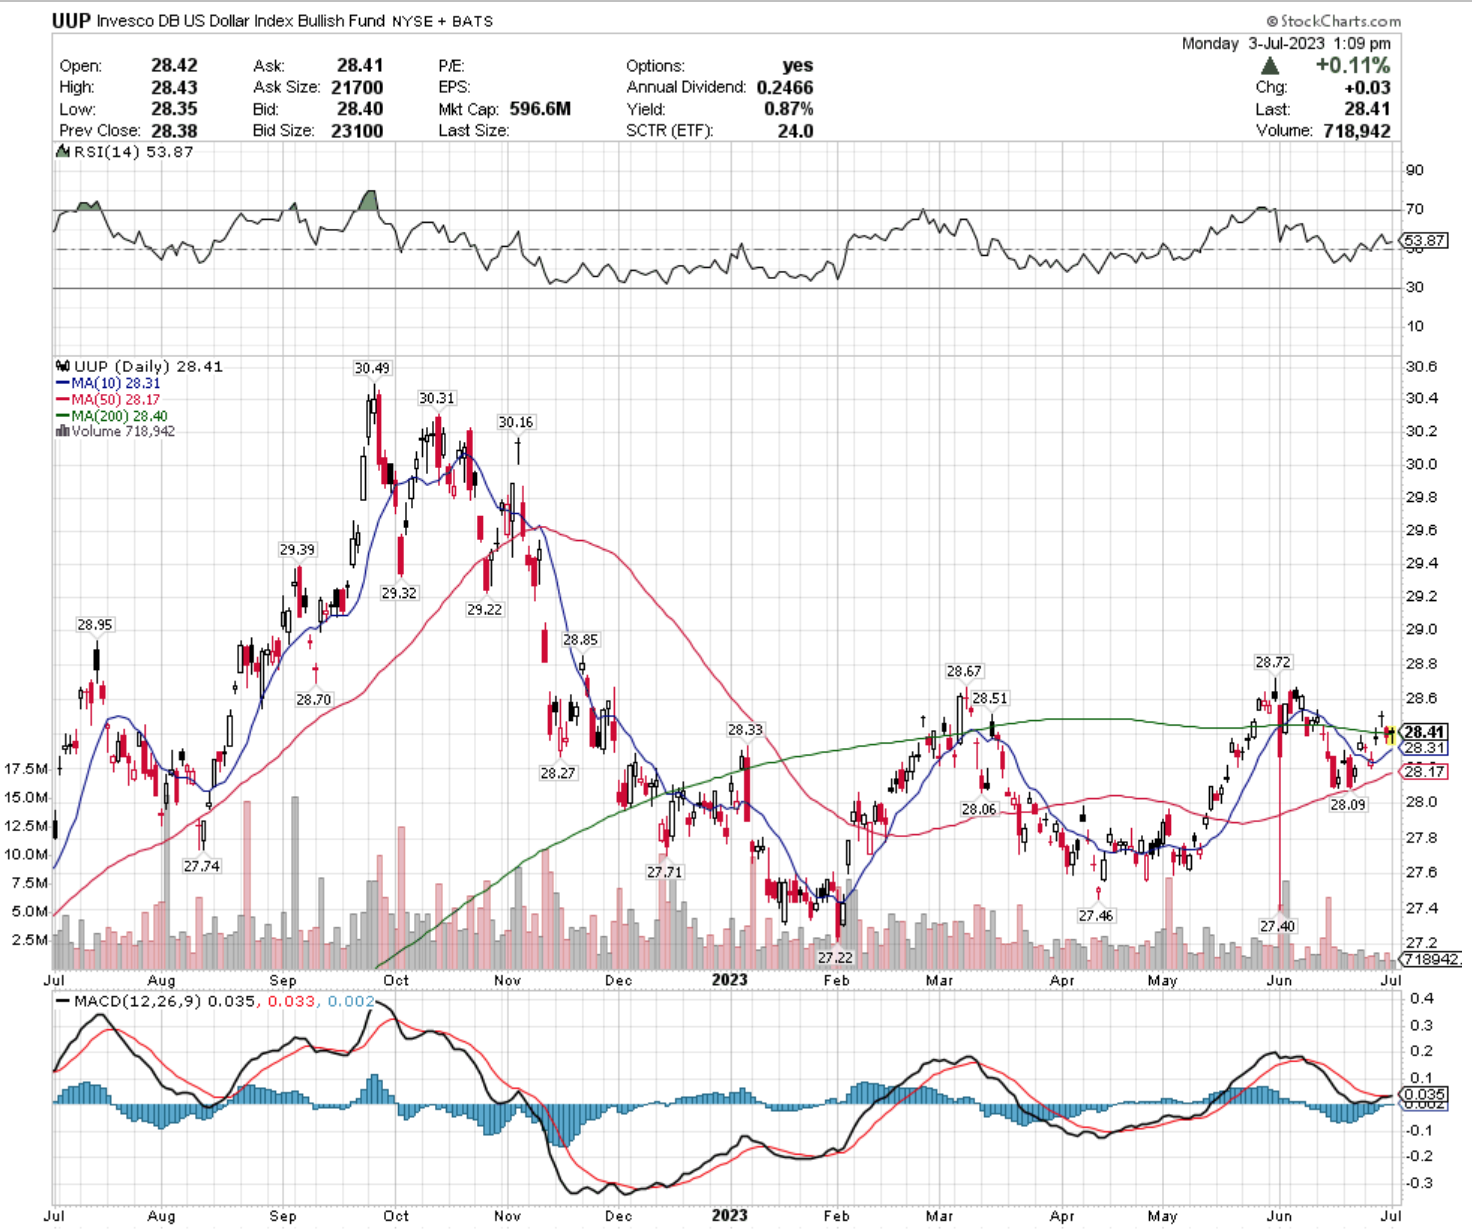Click the 'MACD(12,26,9) 0.035' panel label
This screenshot has width=1472, height=1230.
[163, 1001]
